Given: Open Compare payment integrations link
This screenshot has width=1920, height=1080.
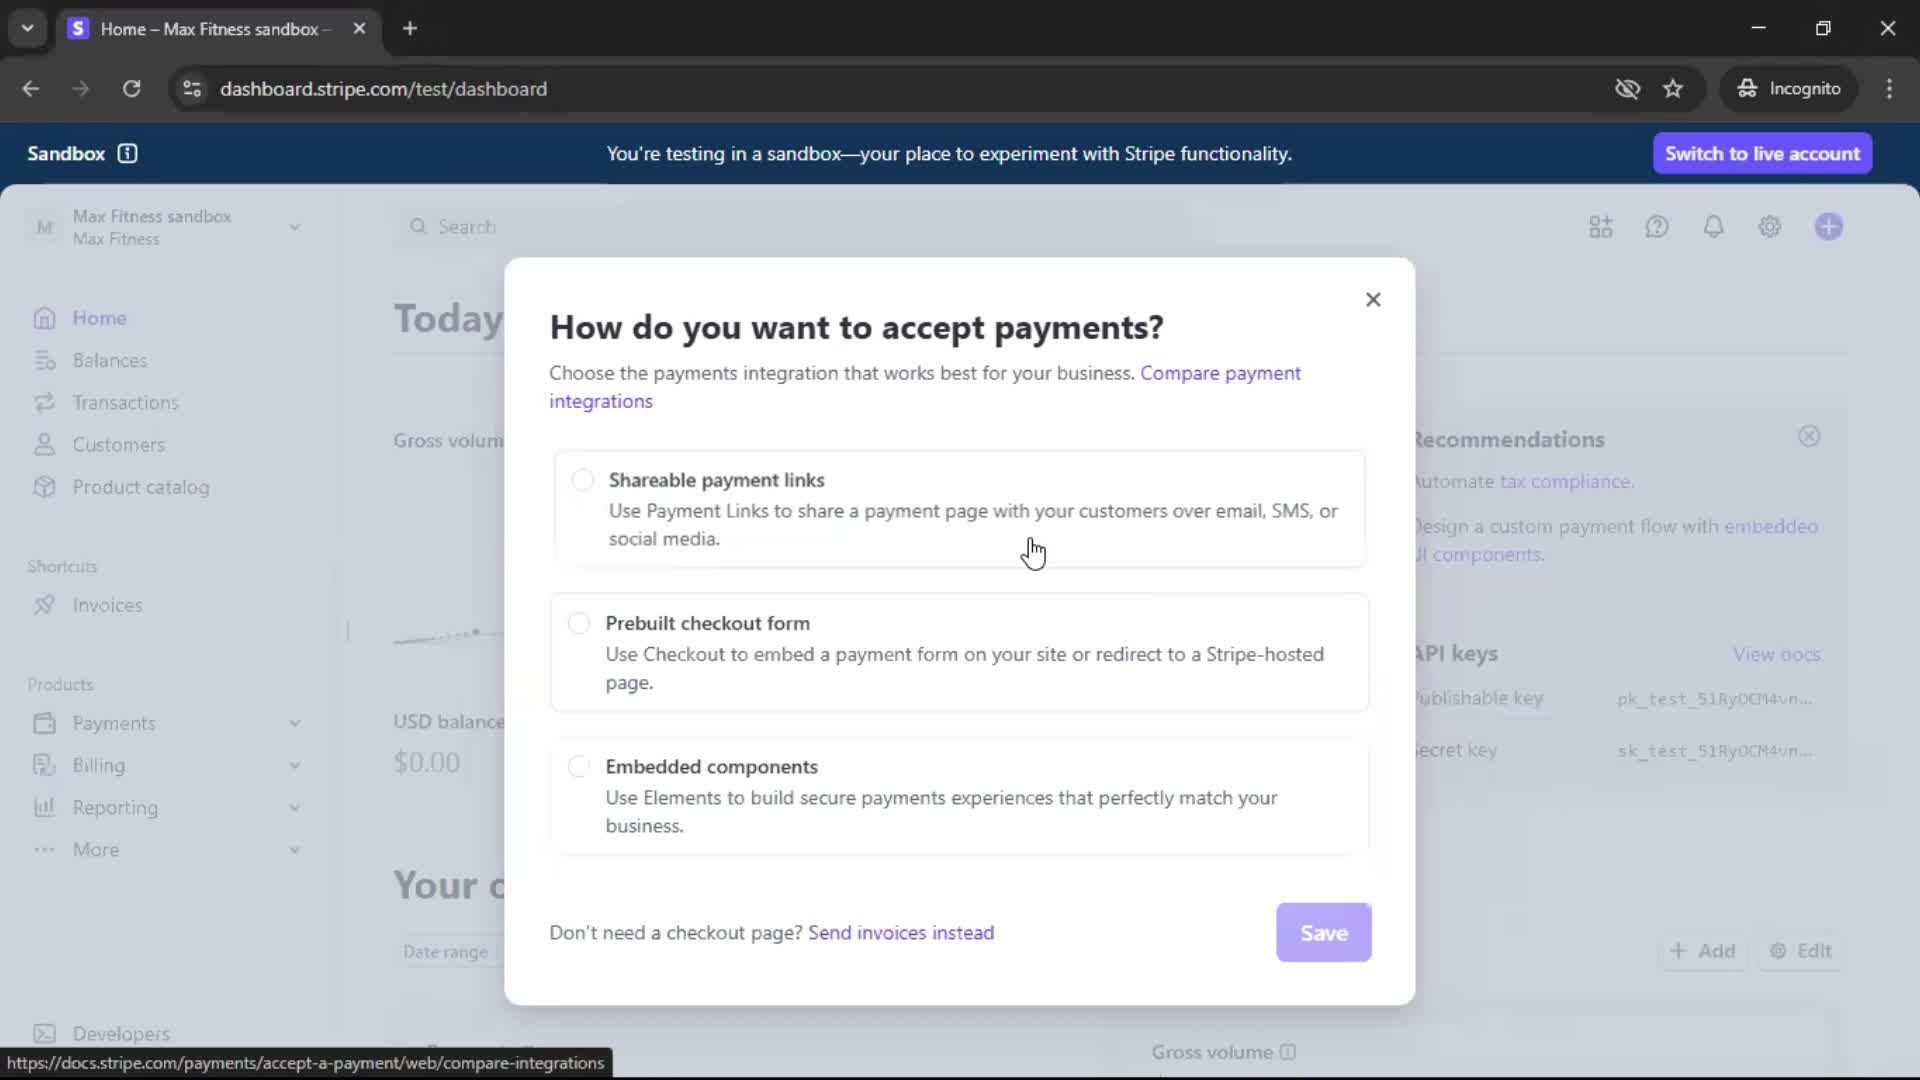Looking at the screenshot, I should point(1220,373).
